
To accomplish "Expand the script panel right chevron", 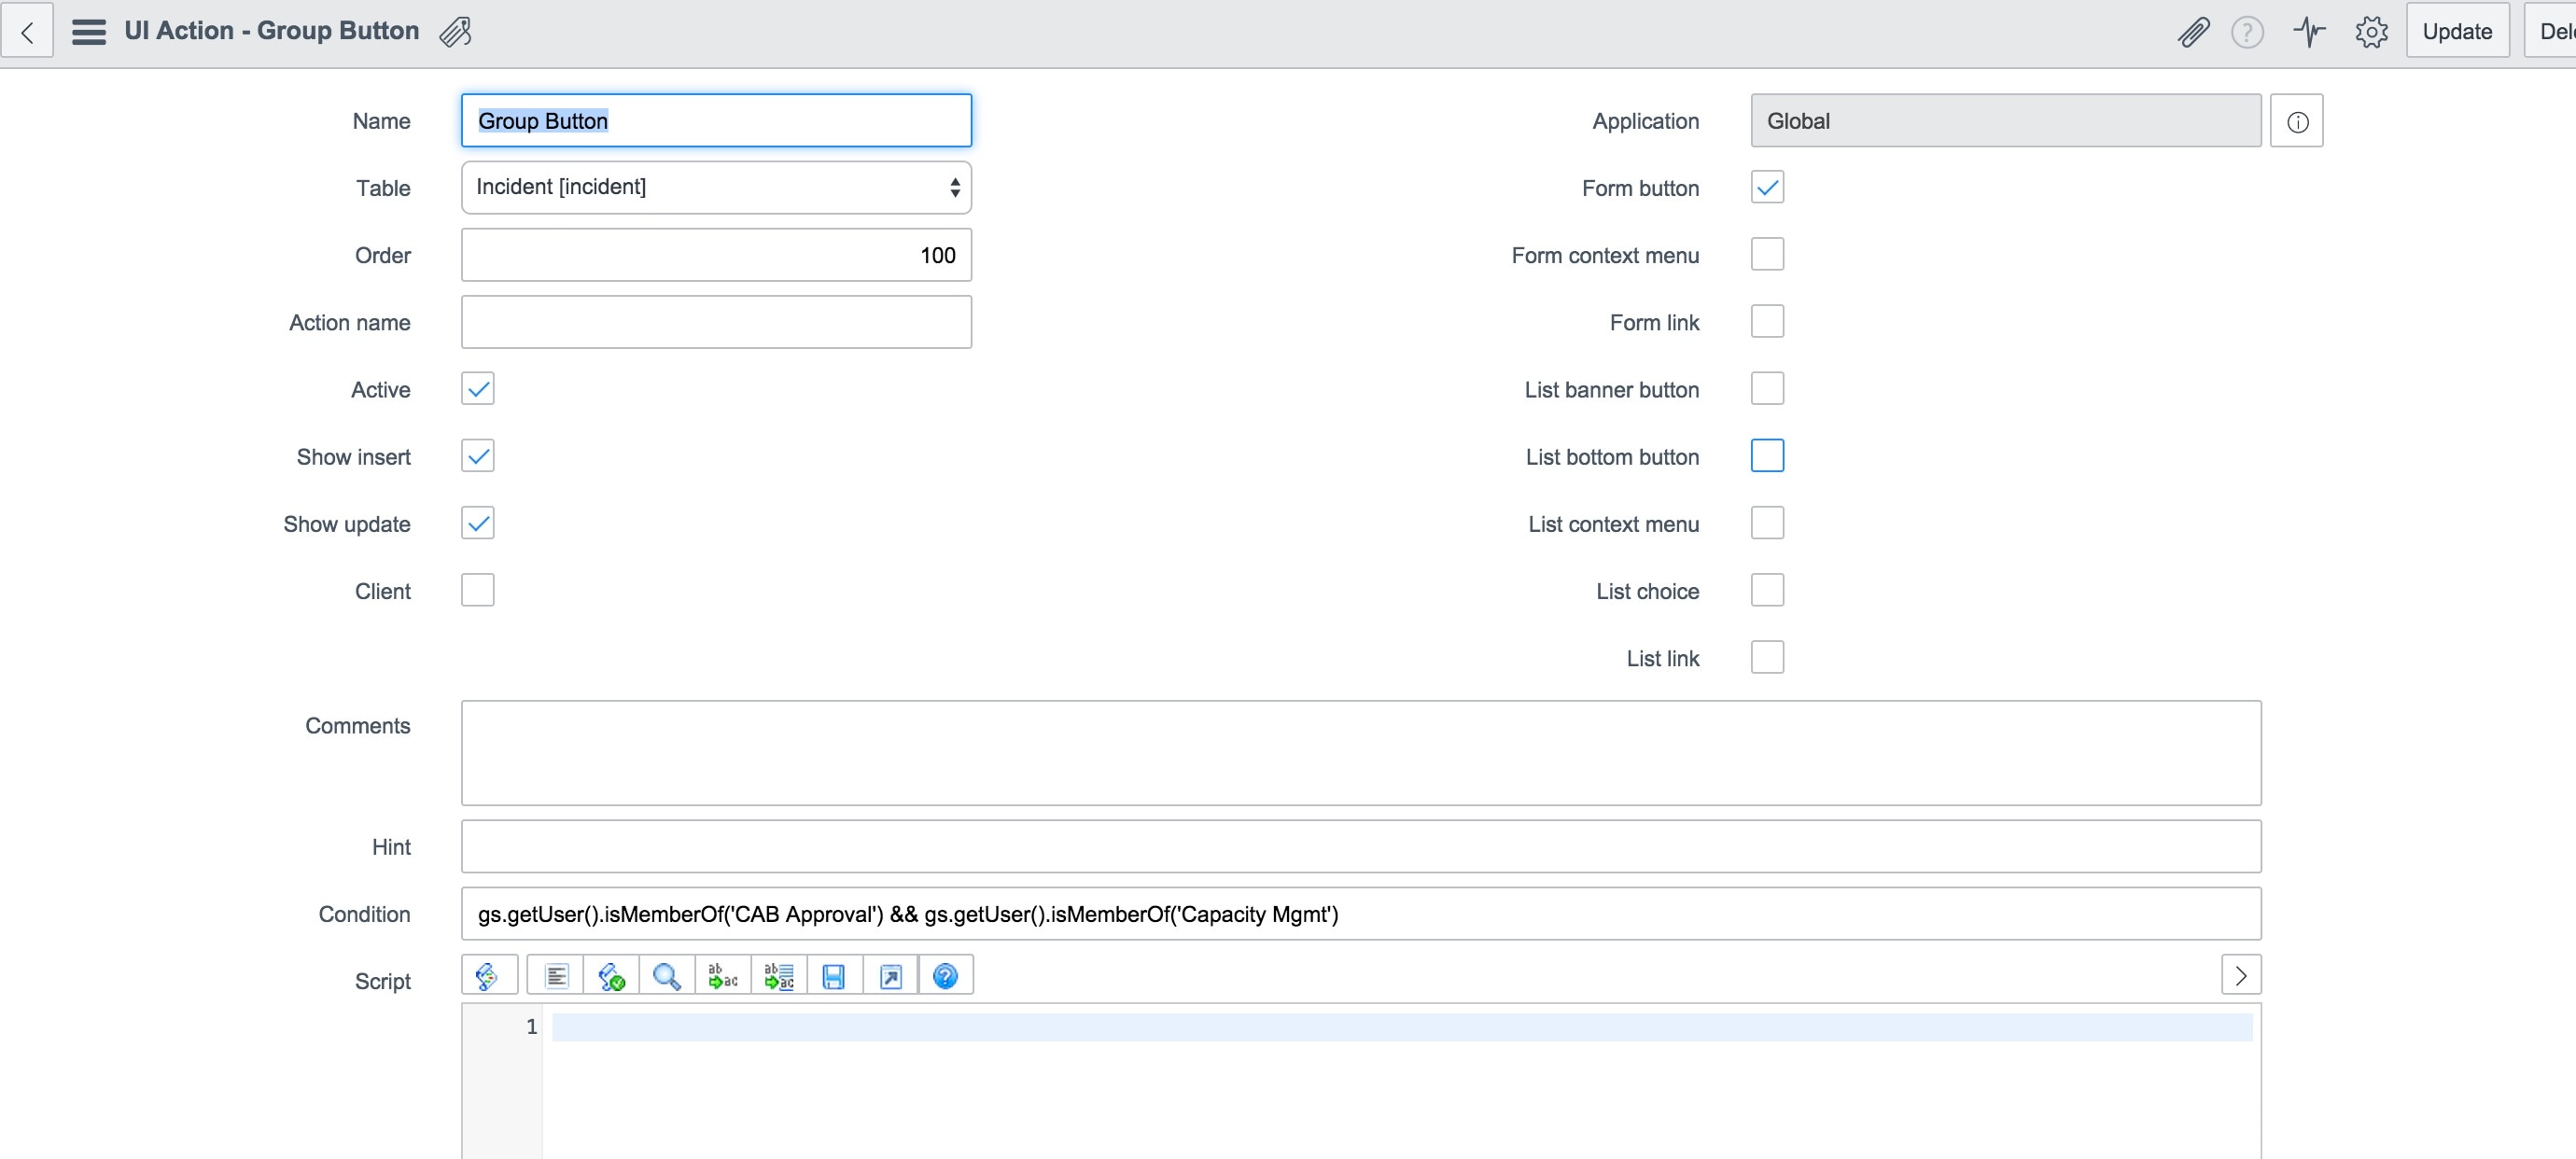I will tap(2241, 975).
